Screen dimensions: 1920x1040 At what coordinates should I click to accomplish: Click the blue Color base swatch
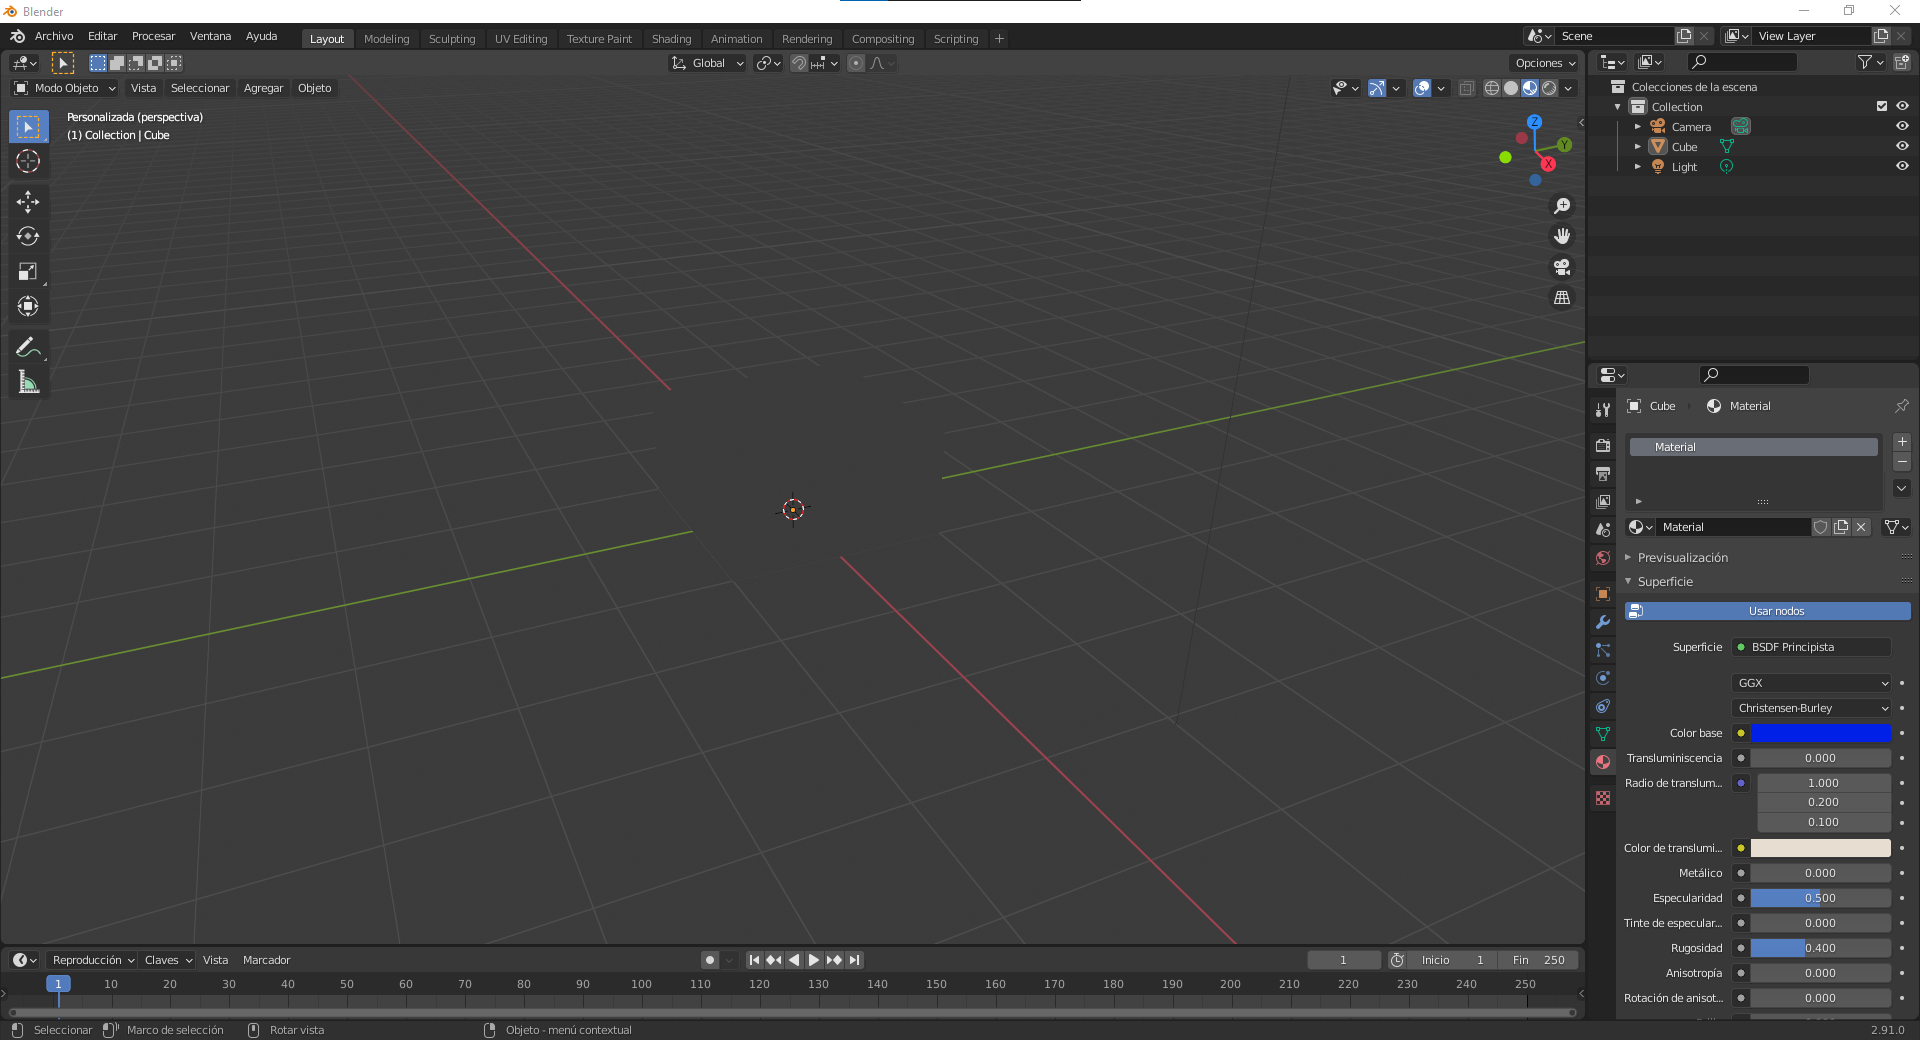(x=1820, y=733)
